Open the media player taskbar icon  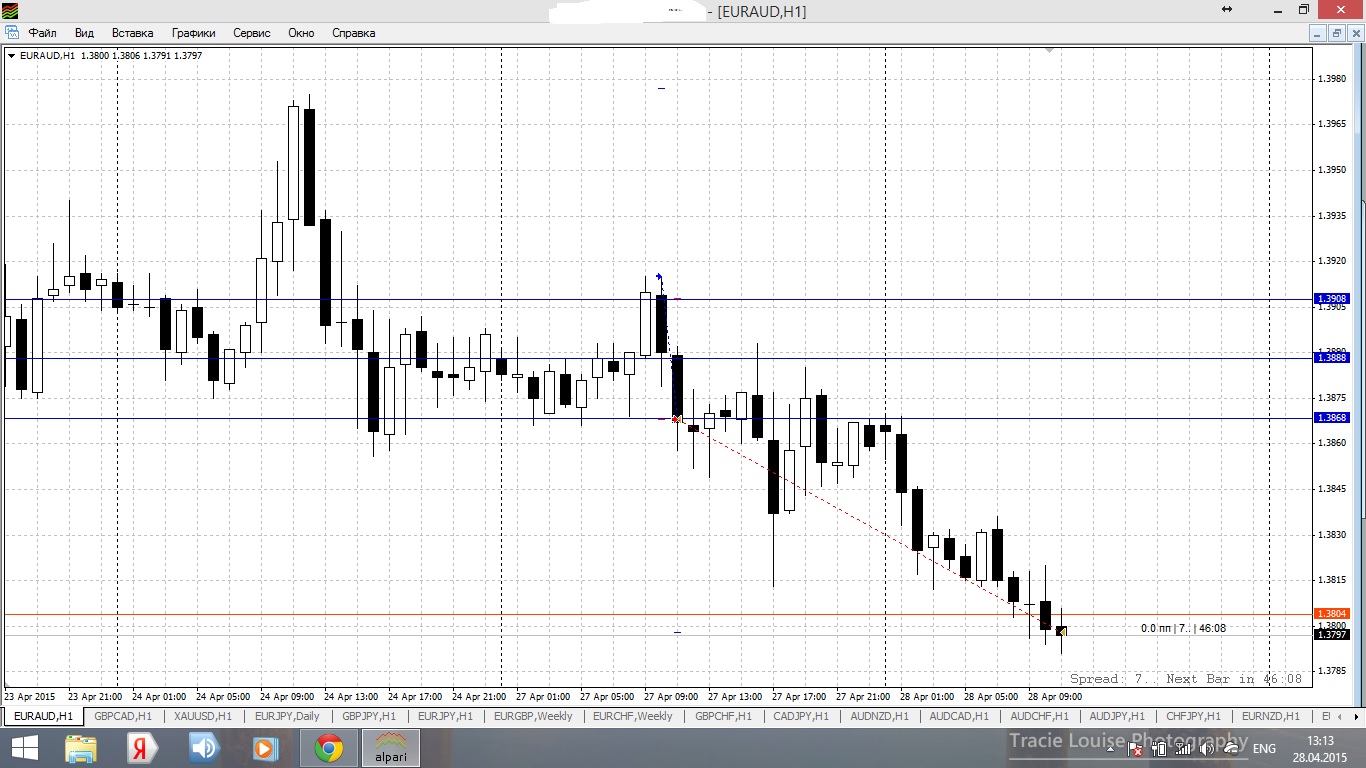[x=265, y=748]
